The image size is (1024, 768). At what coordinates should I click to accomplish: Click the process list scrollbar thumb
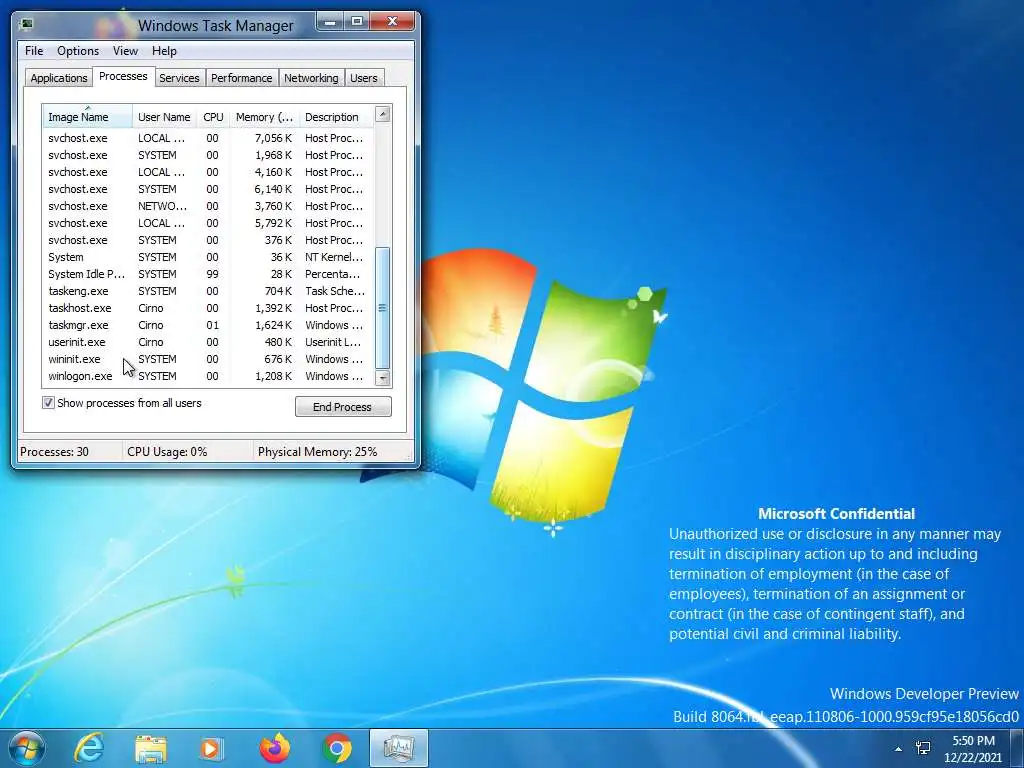point(383,308)
